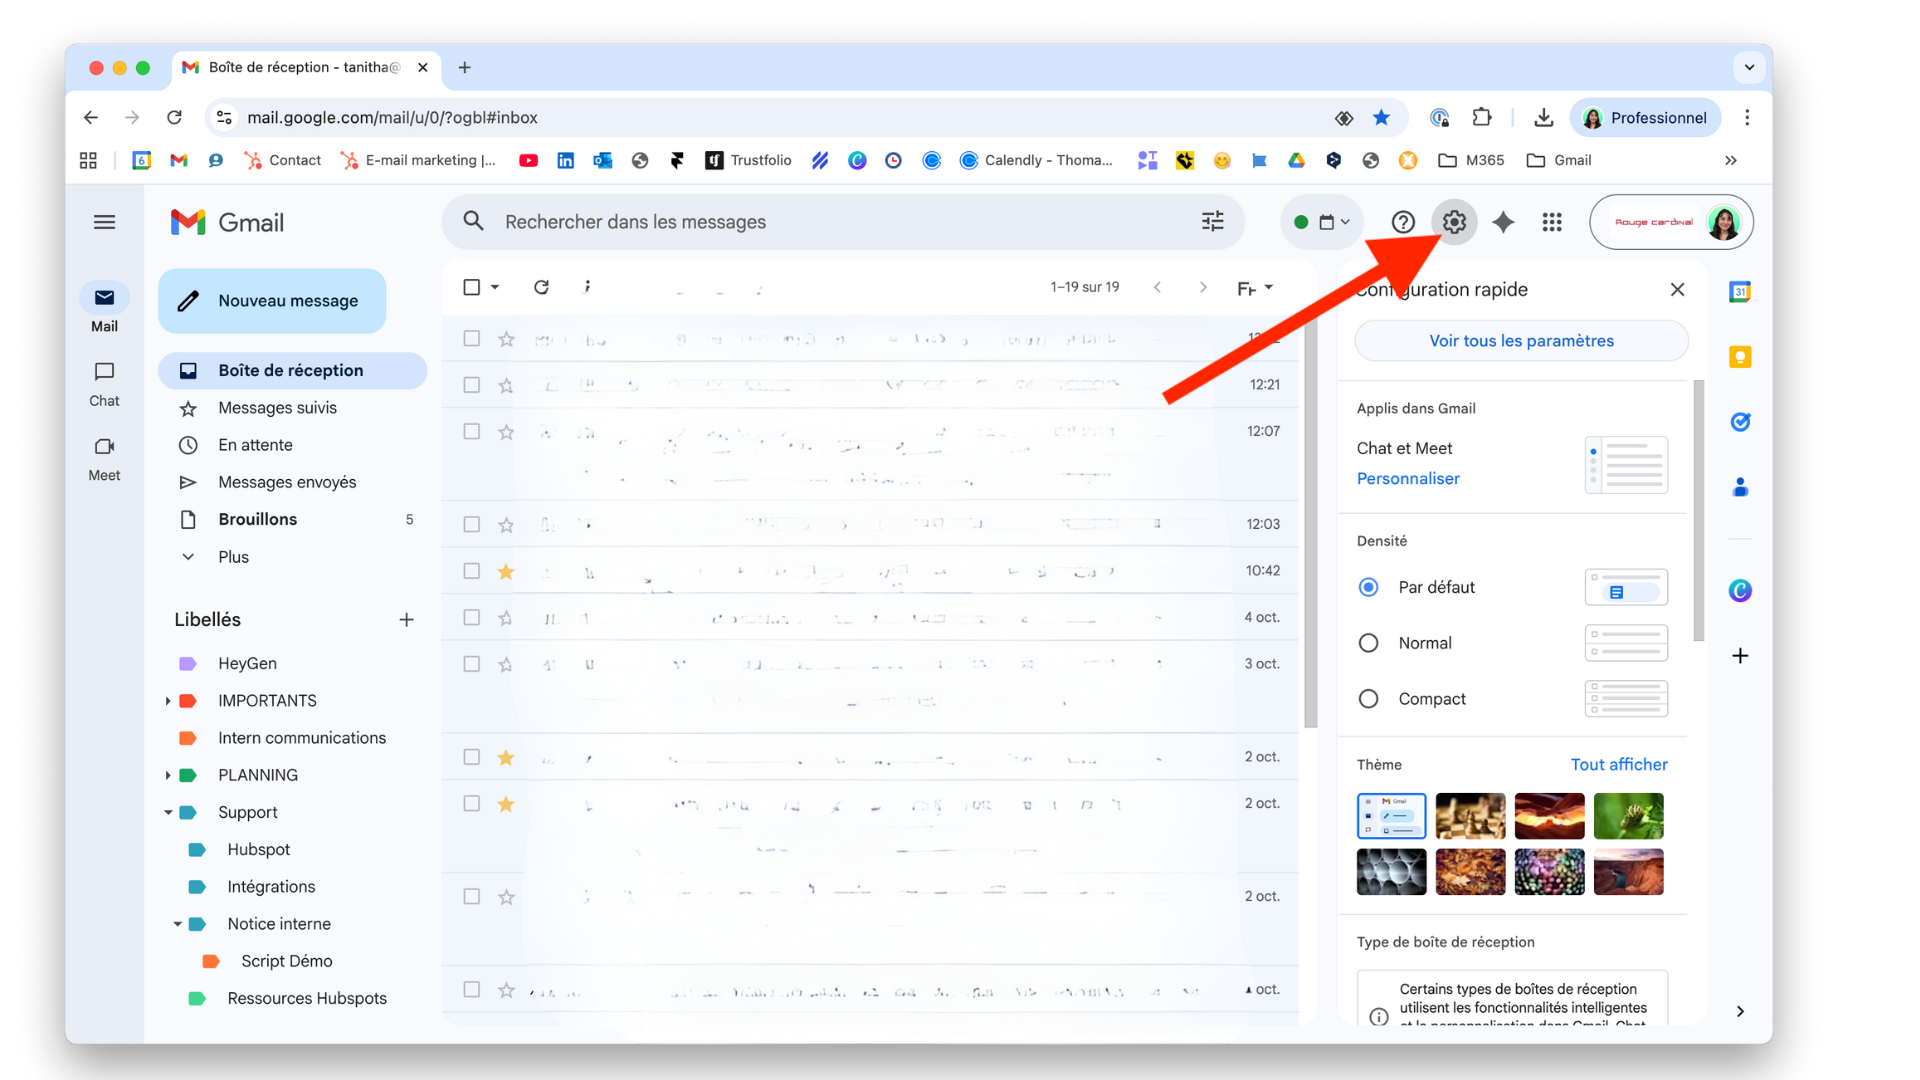Open the Messages envoyés folder
This screenshot has width=1920, height=1080.
[x=287, y=482]
